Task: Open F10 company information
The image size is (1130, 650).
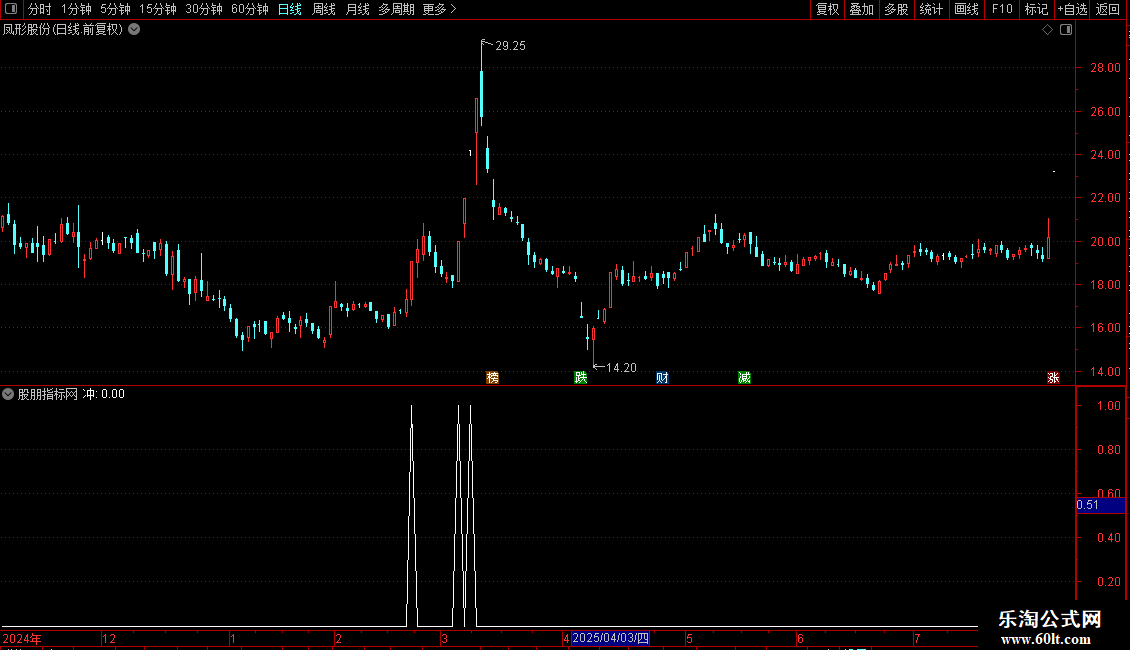Action: click(1002, 9)
